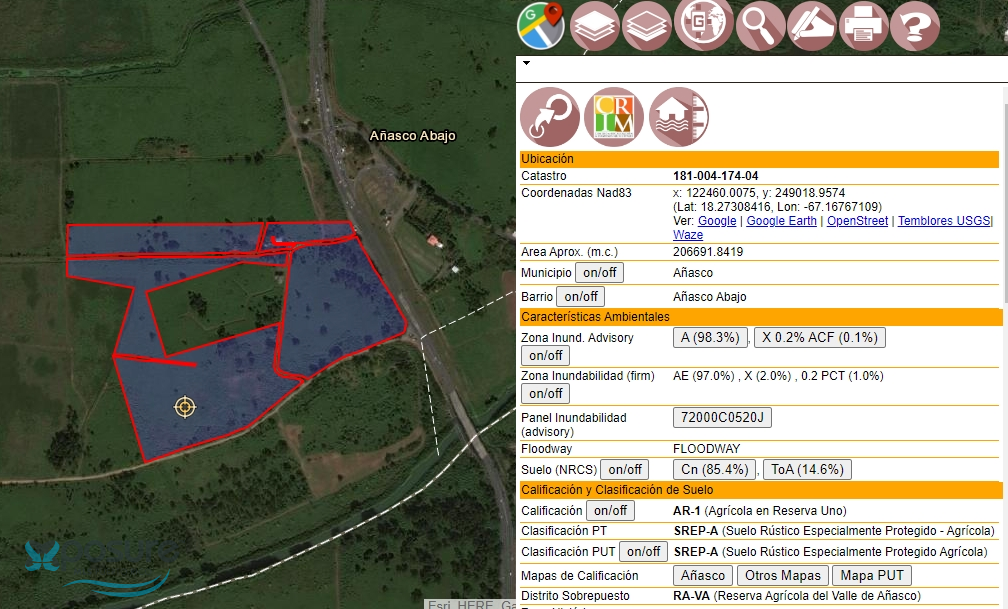The height and width of the screenshot is (609, 1008).
Task: Click the target crosshair marker on parcel
Action: tap(185, 406)
